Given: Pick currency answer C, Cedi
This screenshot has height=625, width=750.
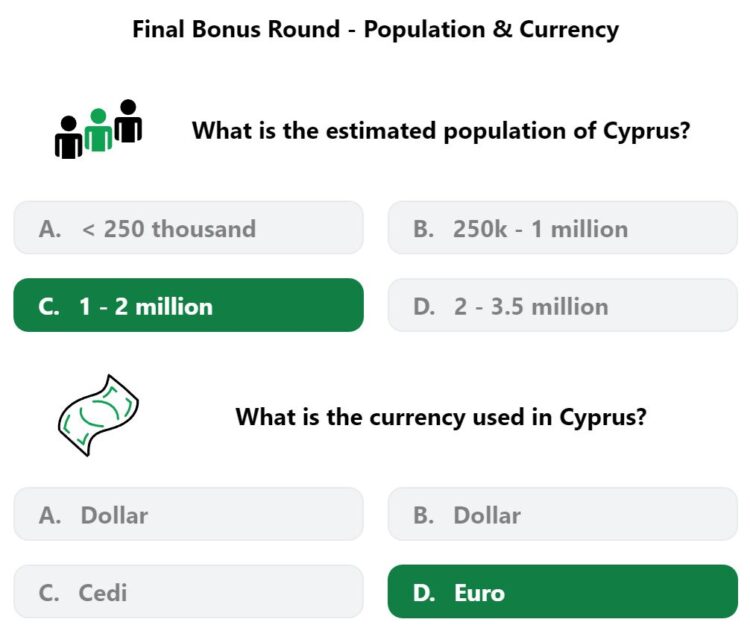Looking at the screenshot, I should coord(188,592).
